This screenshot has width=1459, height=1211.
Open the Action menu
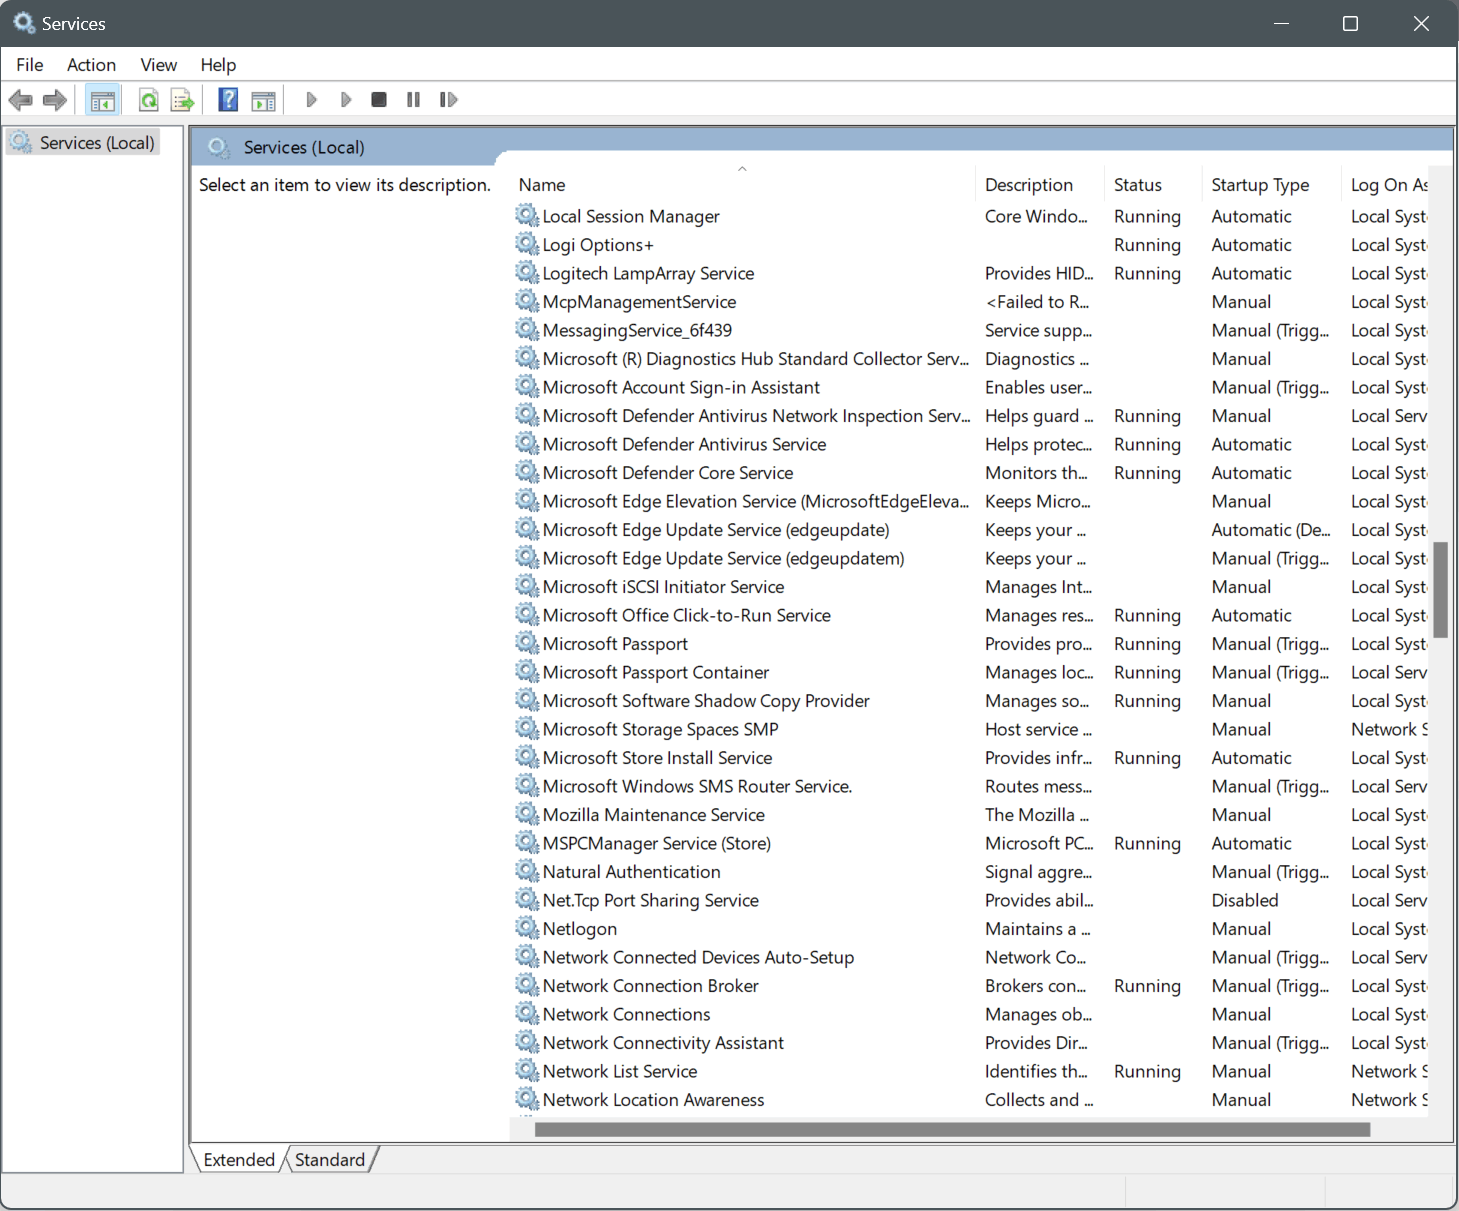click(91, 65)
